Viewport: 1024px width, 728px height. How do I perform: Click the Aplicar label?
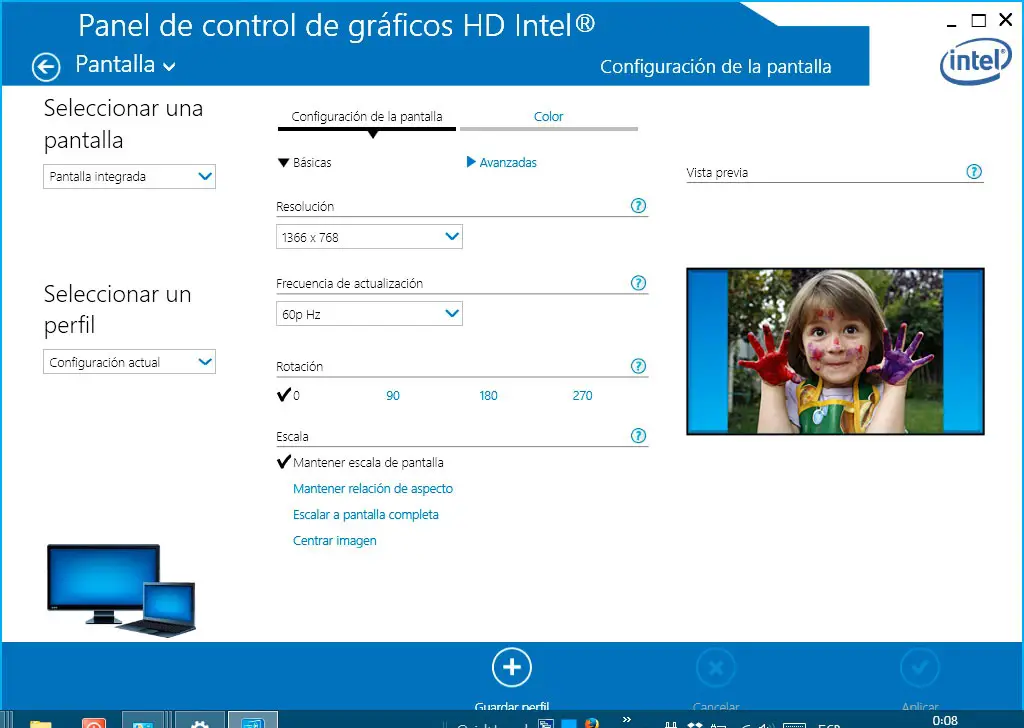pos(920,706)
